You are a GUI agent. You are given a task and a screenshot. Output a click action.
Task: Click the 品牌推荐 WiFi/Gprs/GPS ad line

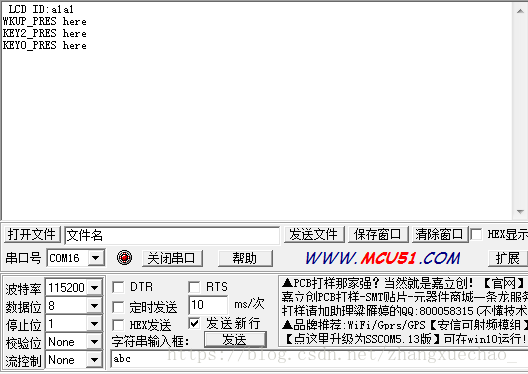point(404,325)
